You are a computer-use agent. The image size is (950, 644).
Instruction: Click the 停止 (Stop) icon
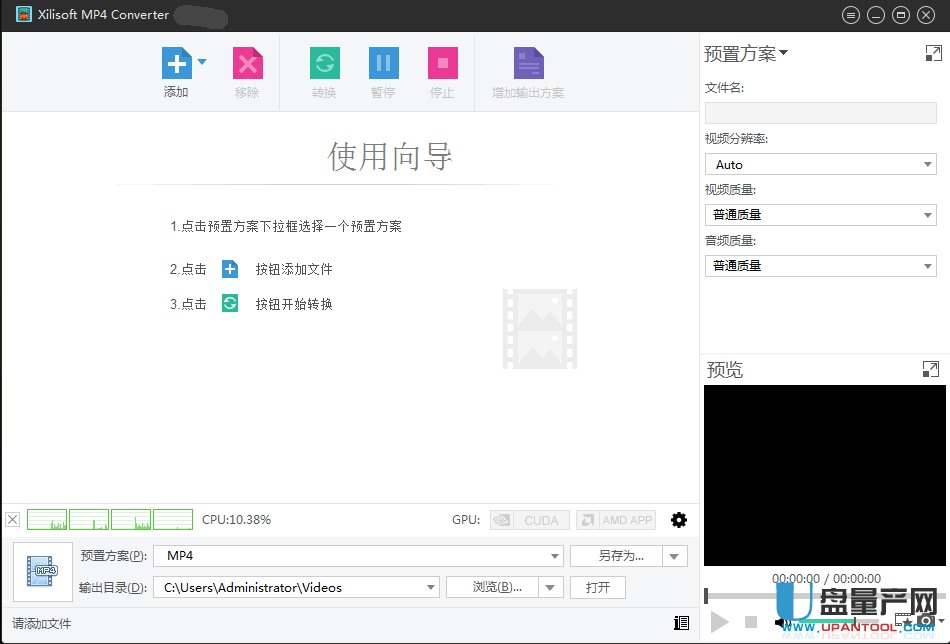[442, 62]
